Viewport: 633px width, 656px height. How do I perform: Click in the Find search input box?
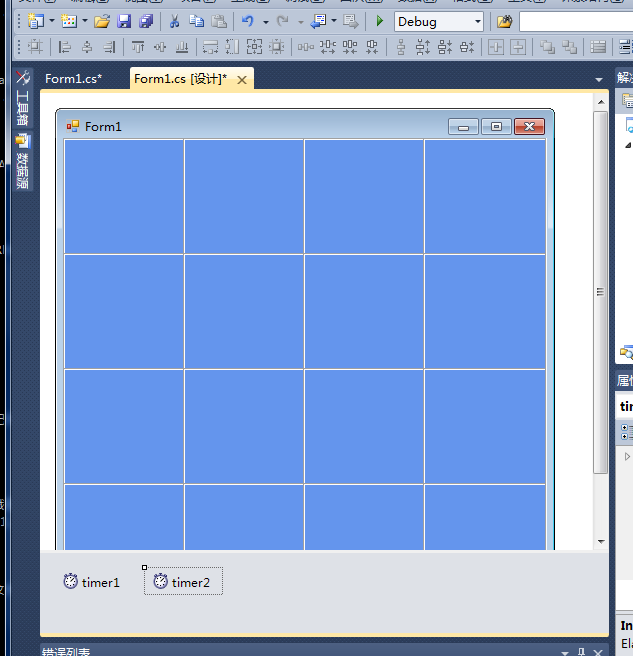[x=576, y=21]
